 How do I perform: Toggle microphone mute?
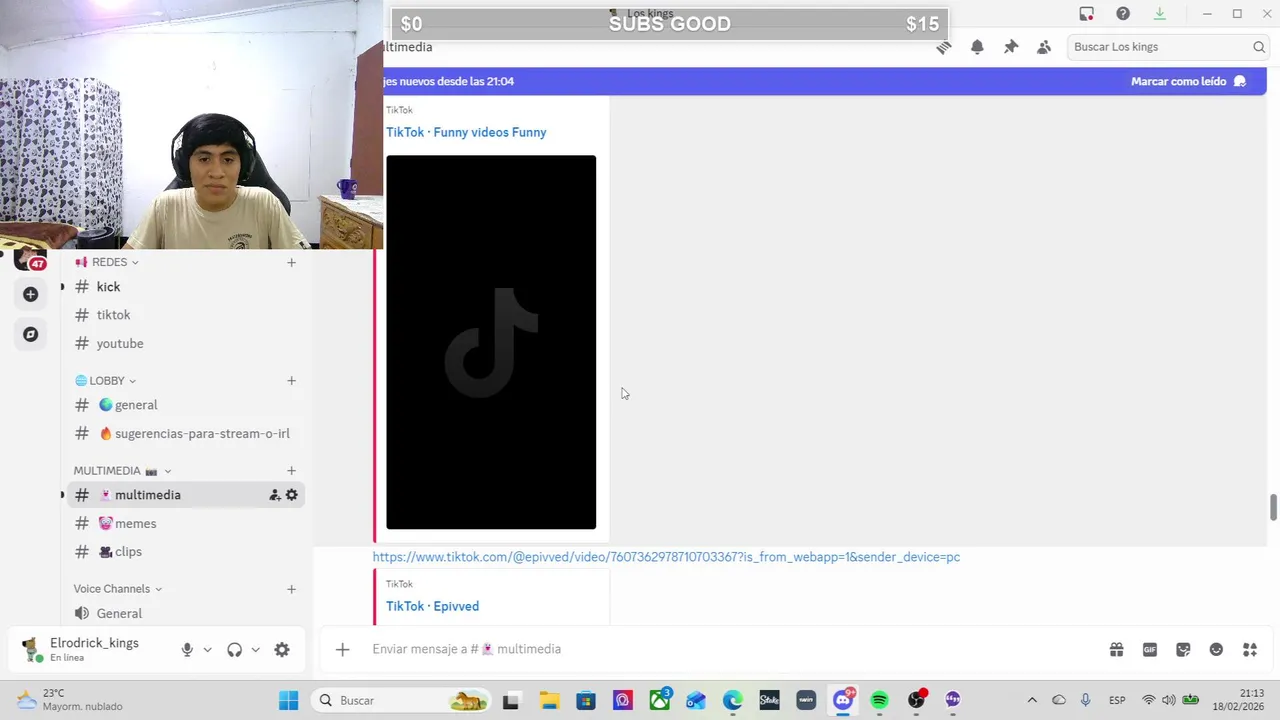click(x=187, y=650)
